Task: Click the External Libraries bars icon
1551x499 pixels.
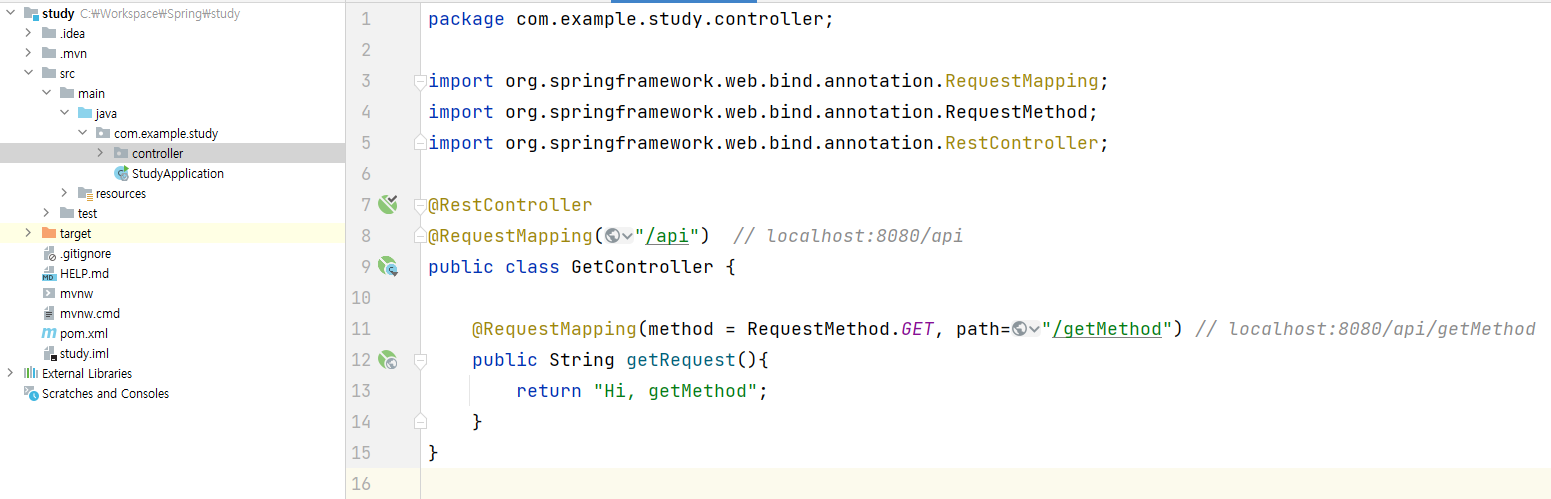Action: [x=31, y=374]
